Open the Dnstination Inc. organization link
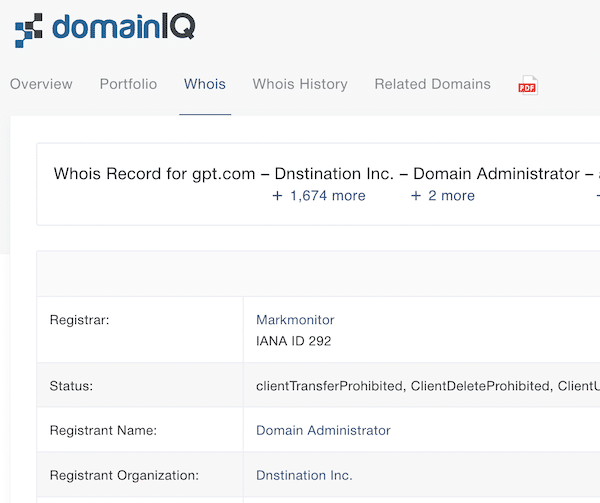The height and width of the screenshot is (503, 600). coord(304,475)
